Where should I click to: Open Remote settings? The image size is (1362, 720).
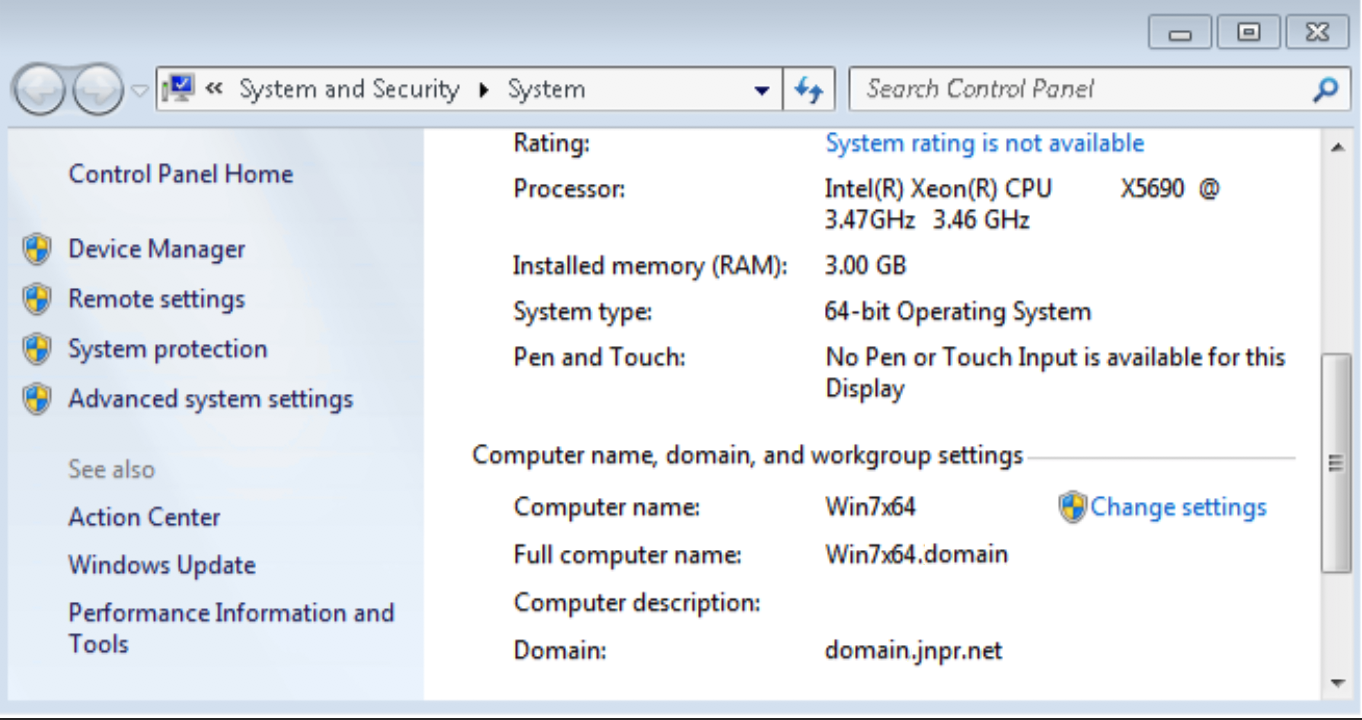click(x=156, y=299)
